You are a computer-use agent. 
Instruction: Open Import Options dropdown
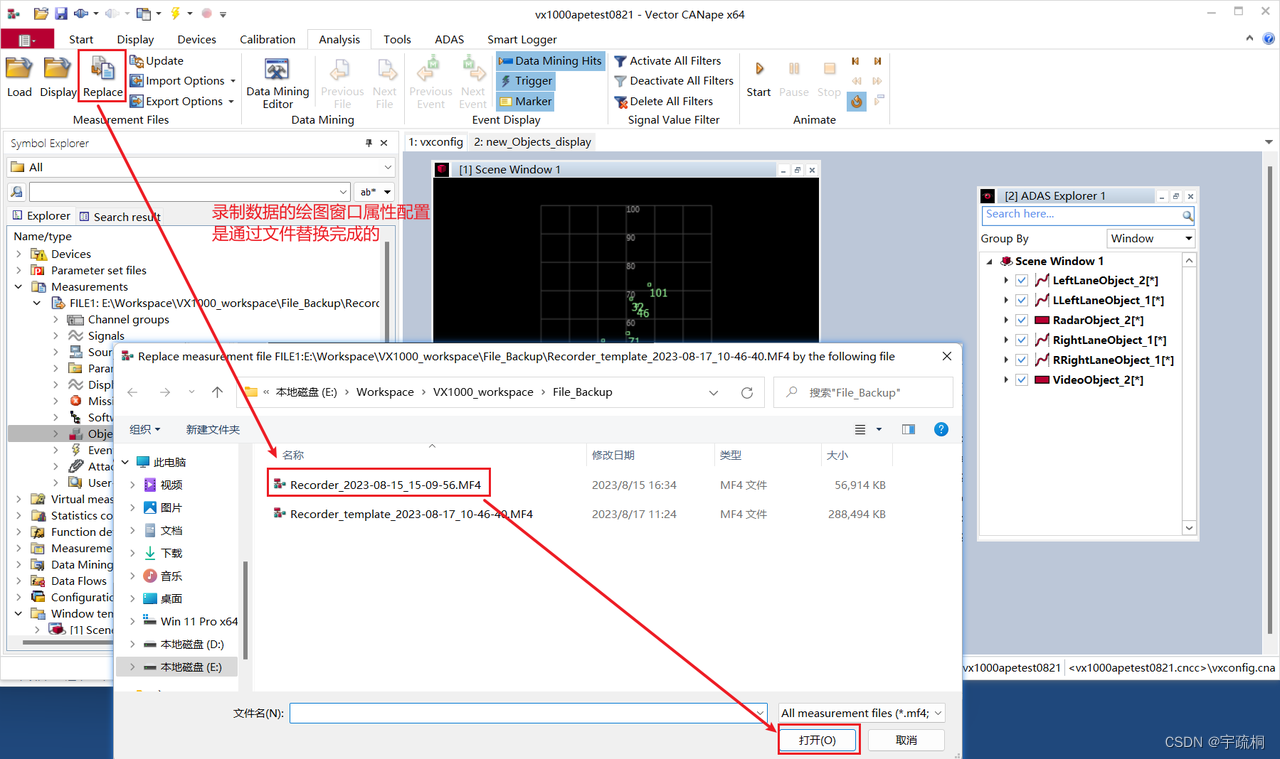[183, 81]
